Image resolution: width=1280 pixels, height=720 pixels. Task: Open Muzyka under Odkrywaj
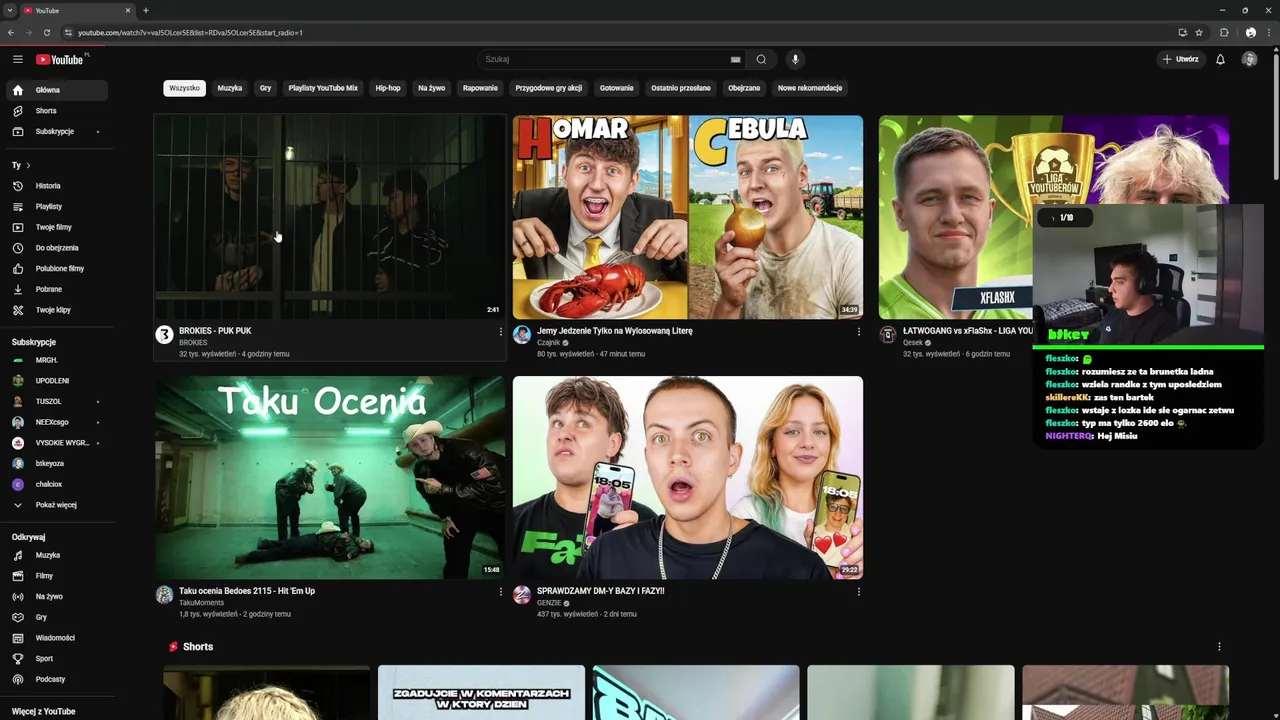tap(57, 555)
